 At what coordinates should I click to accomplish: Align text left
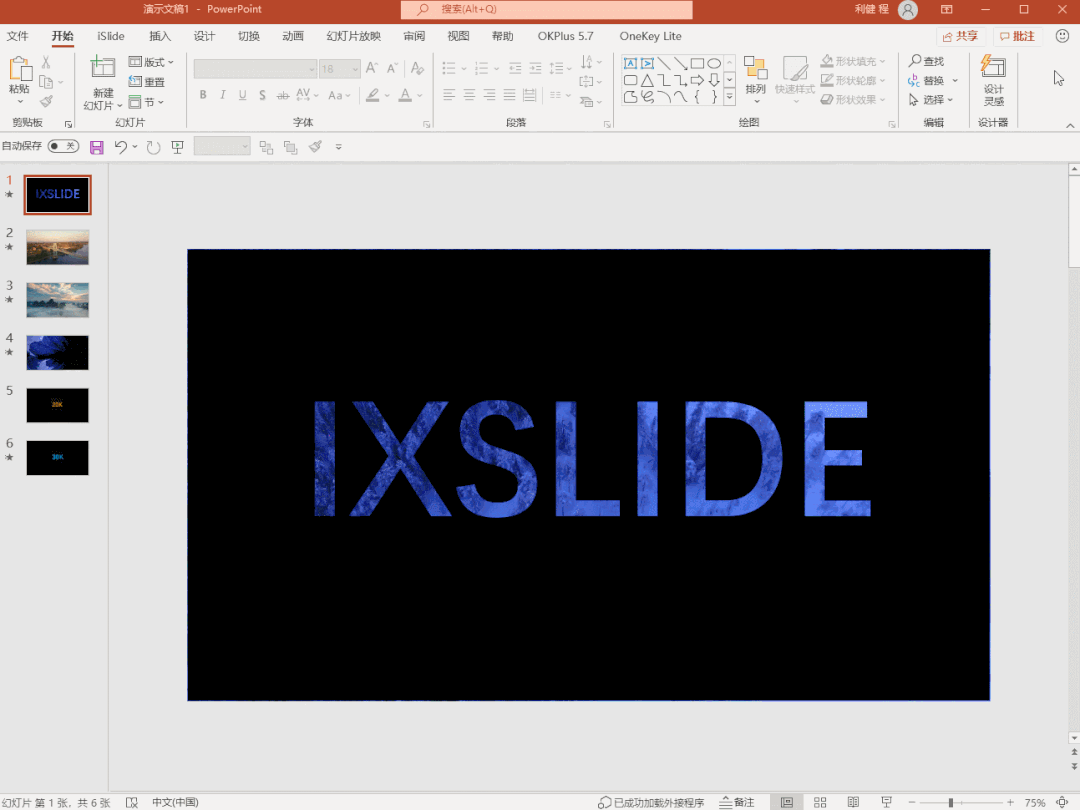point(449,95)
